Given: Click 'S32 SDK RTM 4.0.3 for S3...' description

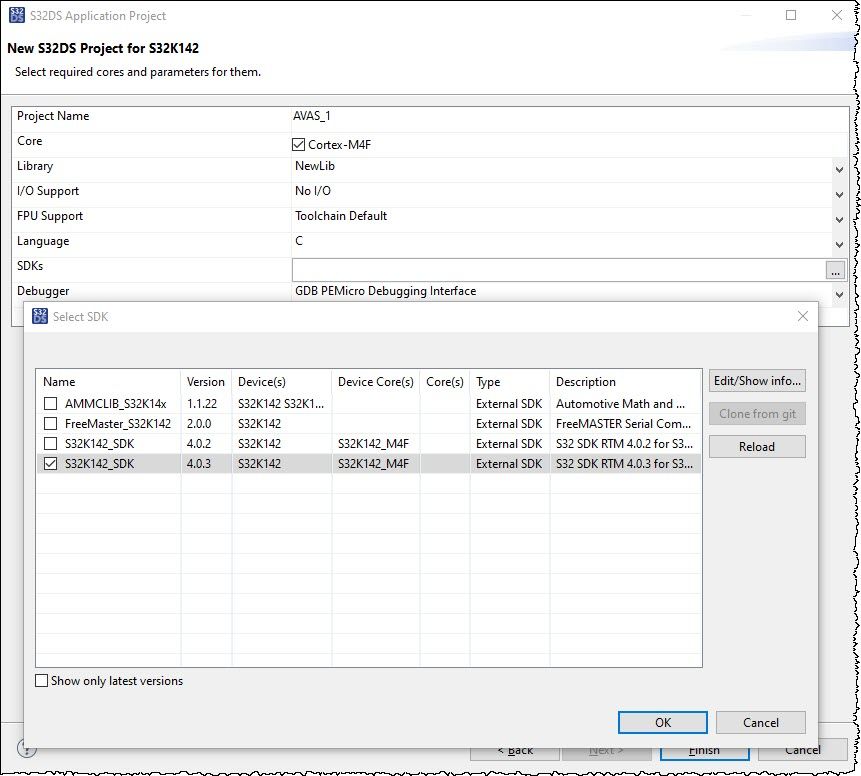Looking at the screenshot, I should point(624,464).
